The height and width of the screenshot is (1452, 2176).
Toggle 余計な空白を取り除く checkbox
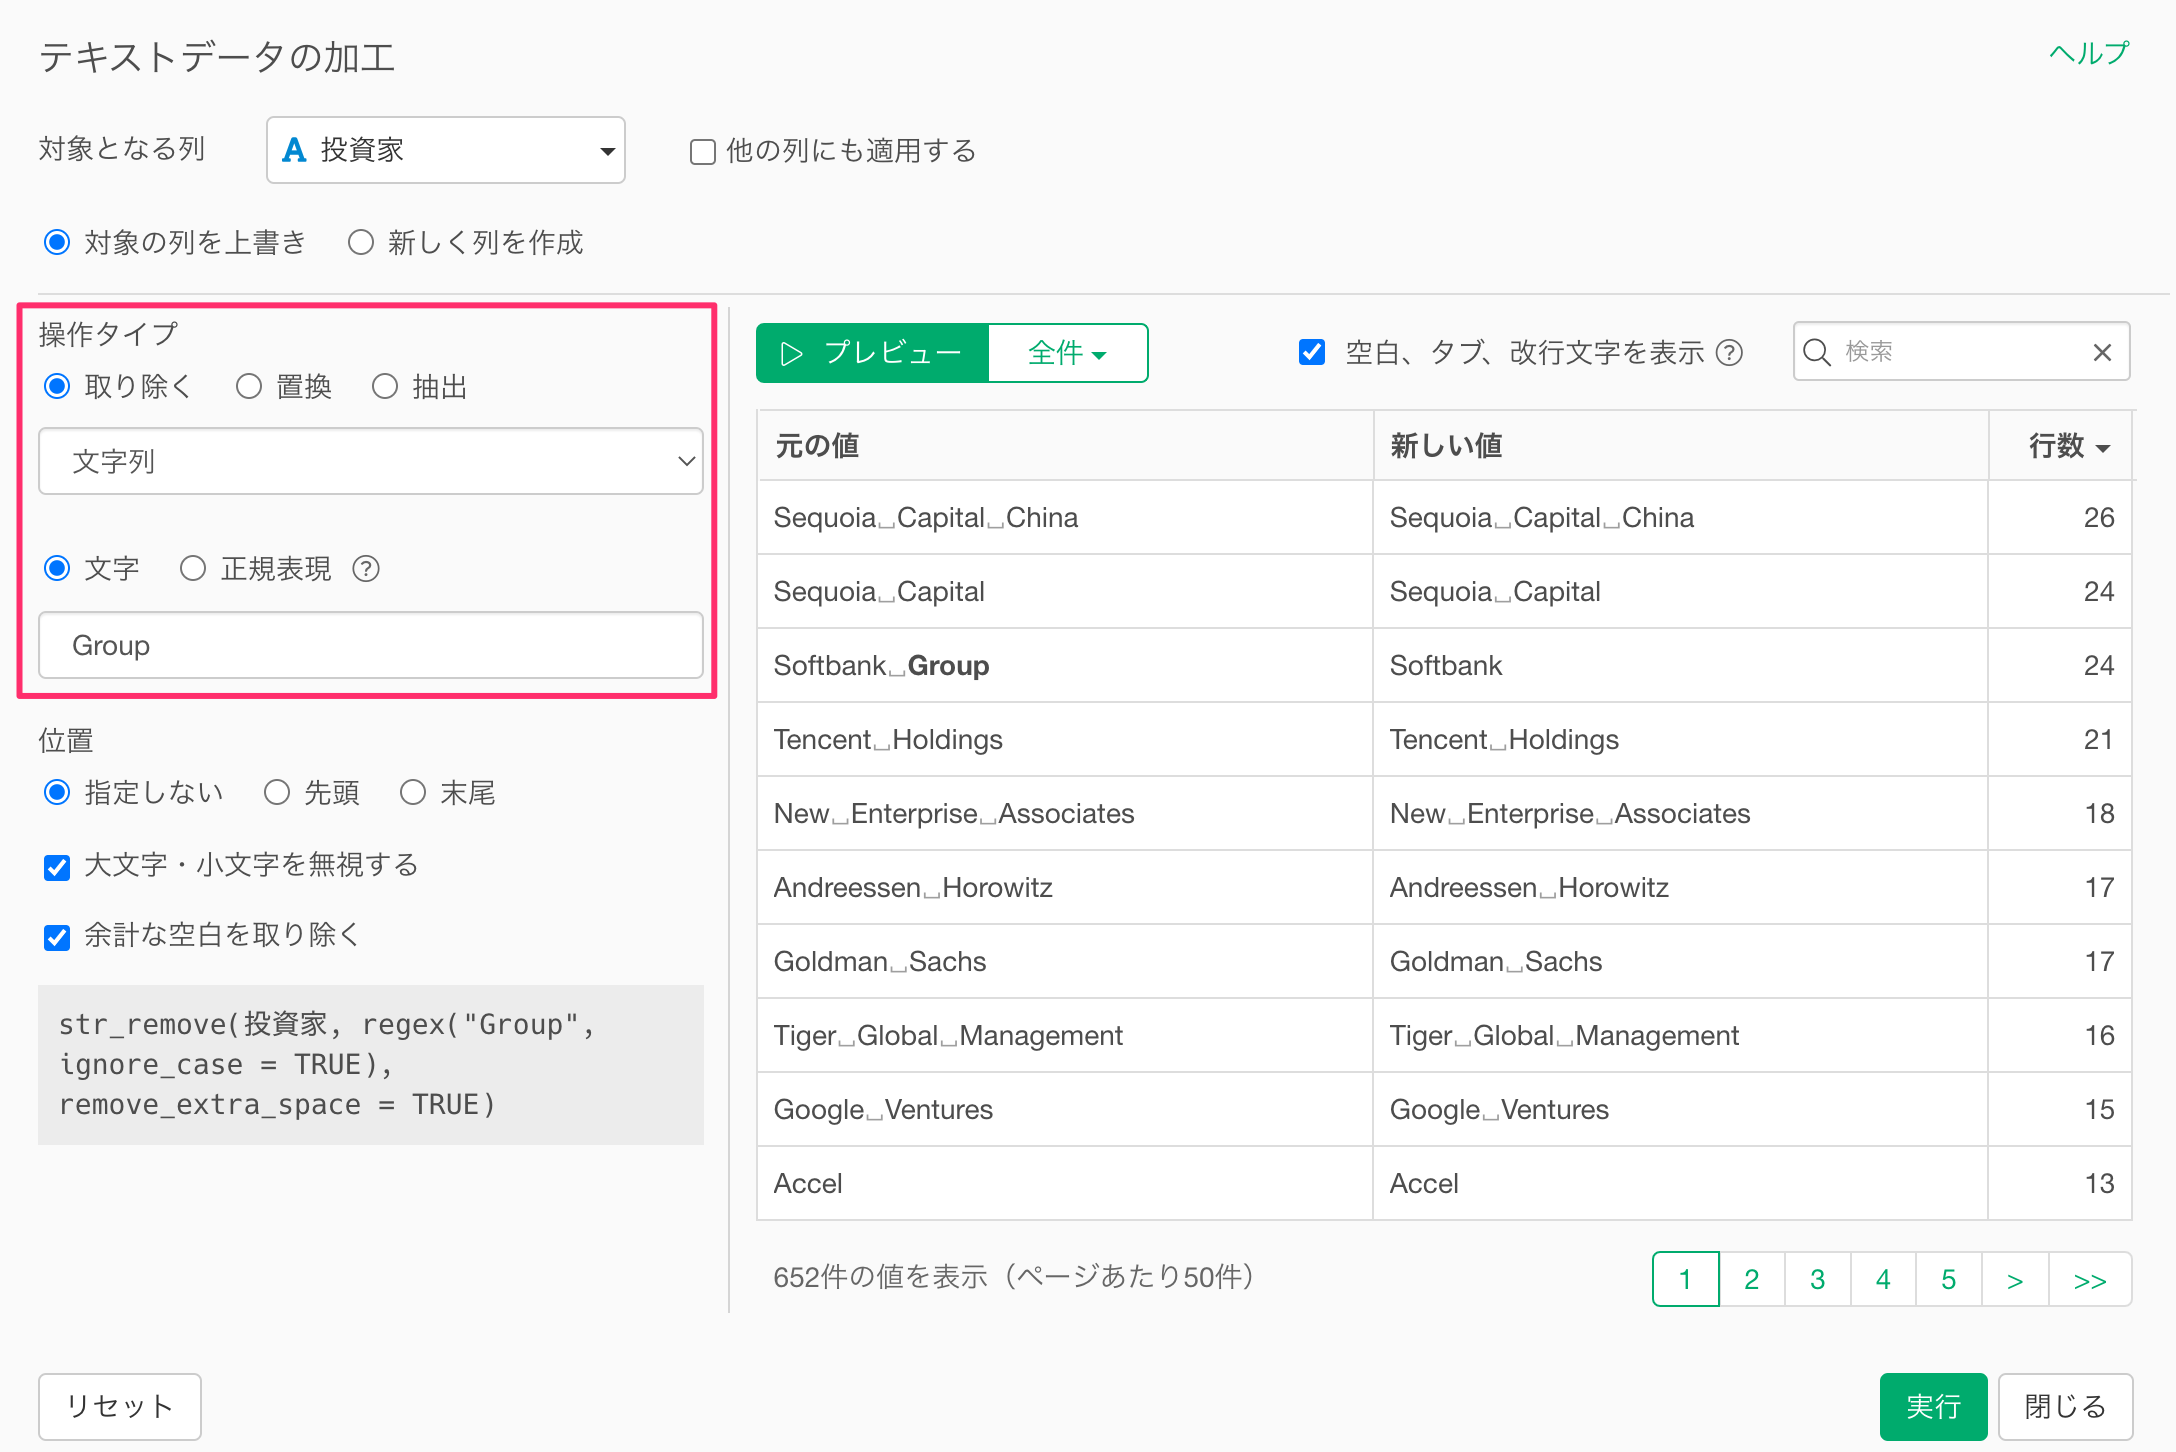[x=57, y=936]
